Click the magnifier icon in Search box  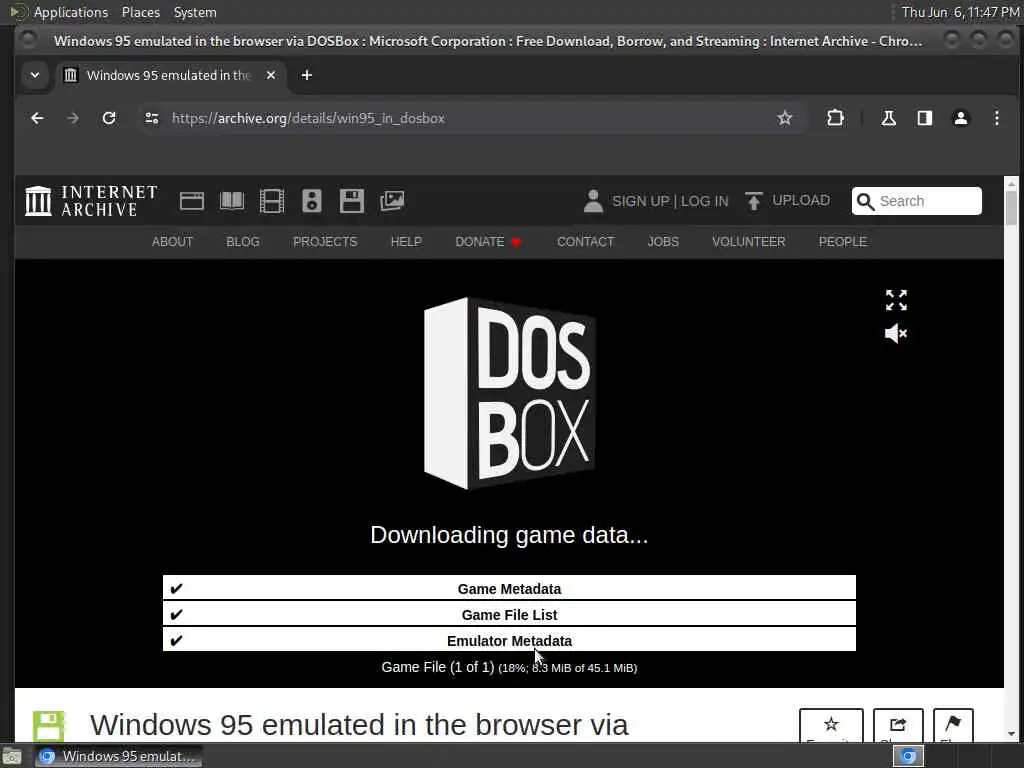(x=865, y=201)
